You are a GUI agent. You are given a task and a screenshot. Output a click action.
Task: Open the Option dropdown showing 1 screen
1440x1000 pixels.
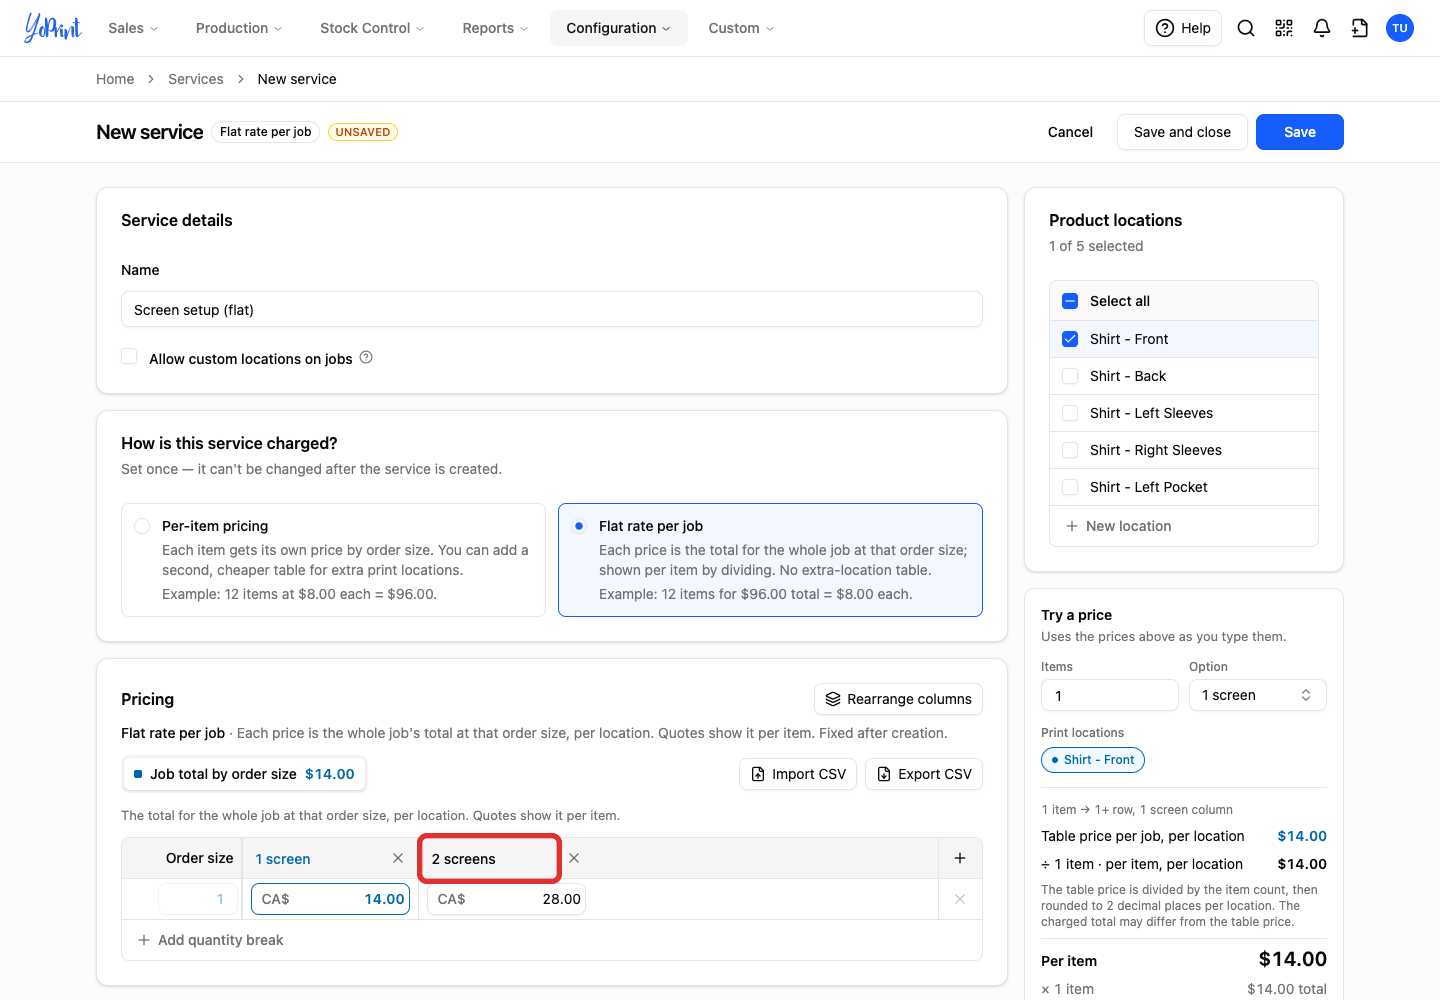coord(1257,695)
